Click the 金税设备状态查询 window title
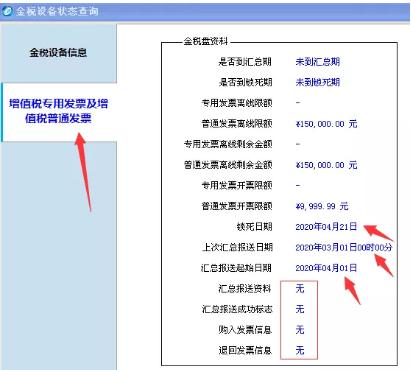This screenshot has height=370, width=411. (57, 11)
